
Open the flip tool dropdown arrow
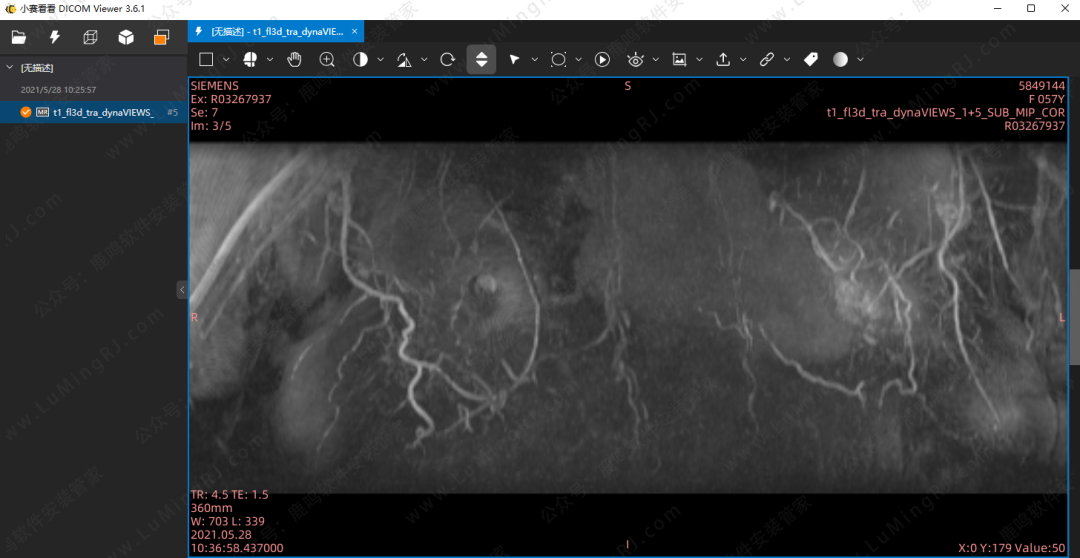point(424,60)
